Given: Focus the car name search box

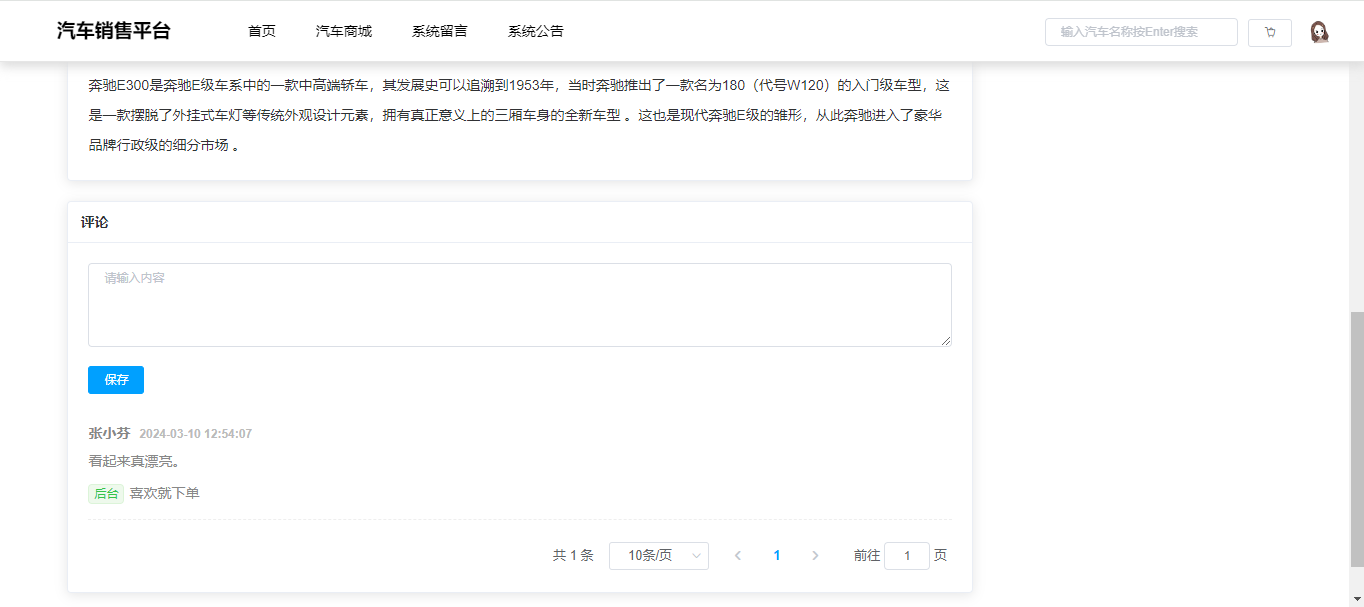Looking at the screenshot, I should 1140,32.
